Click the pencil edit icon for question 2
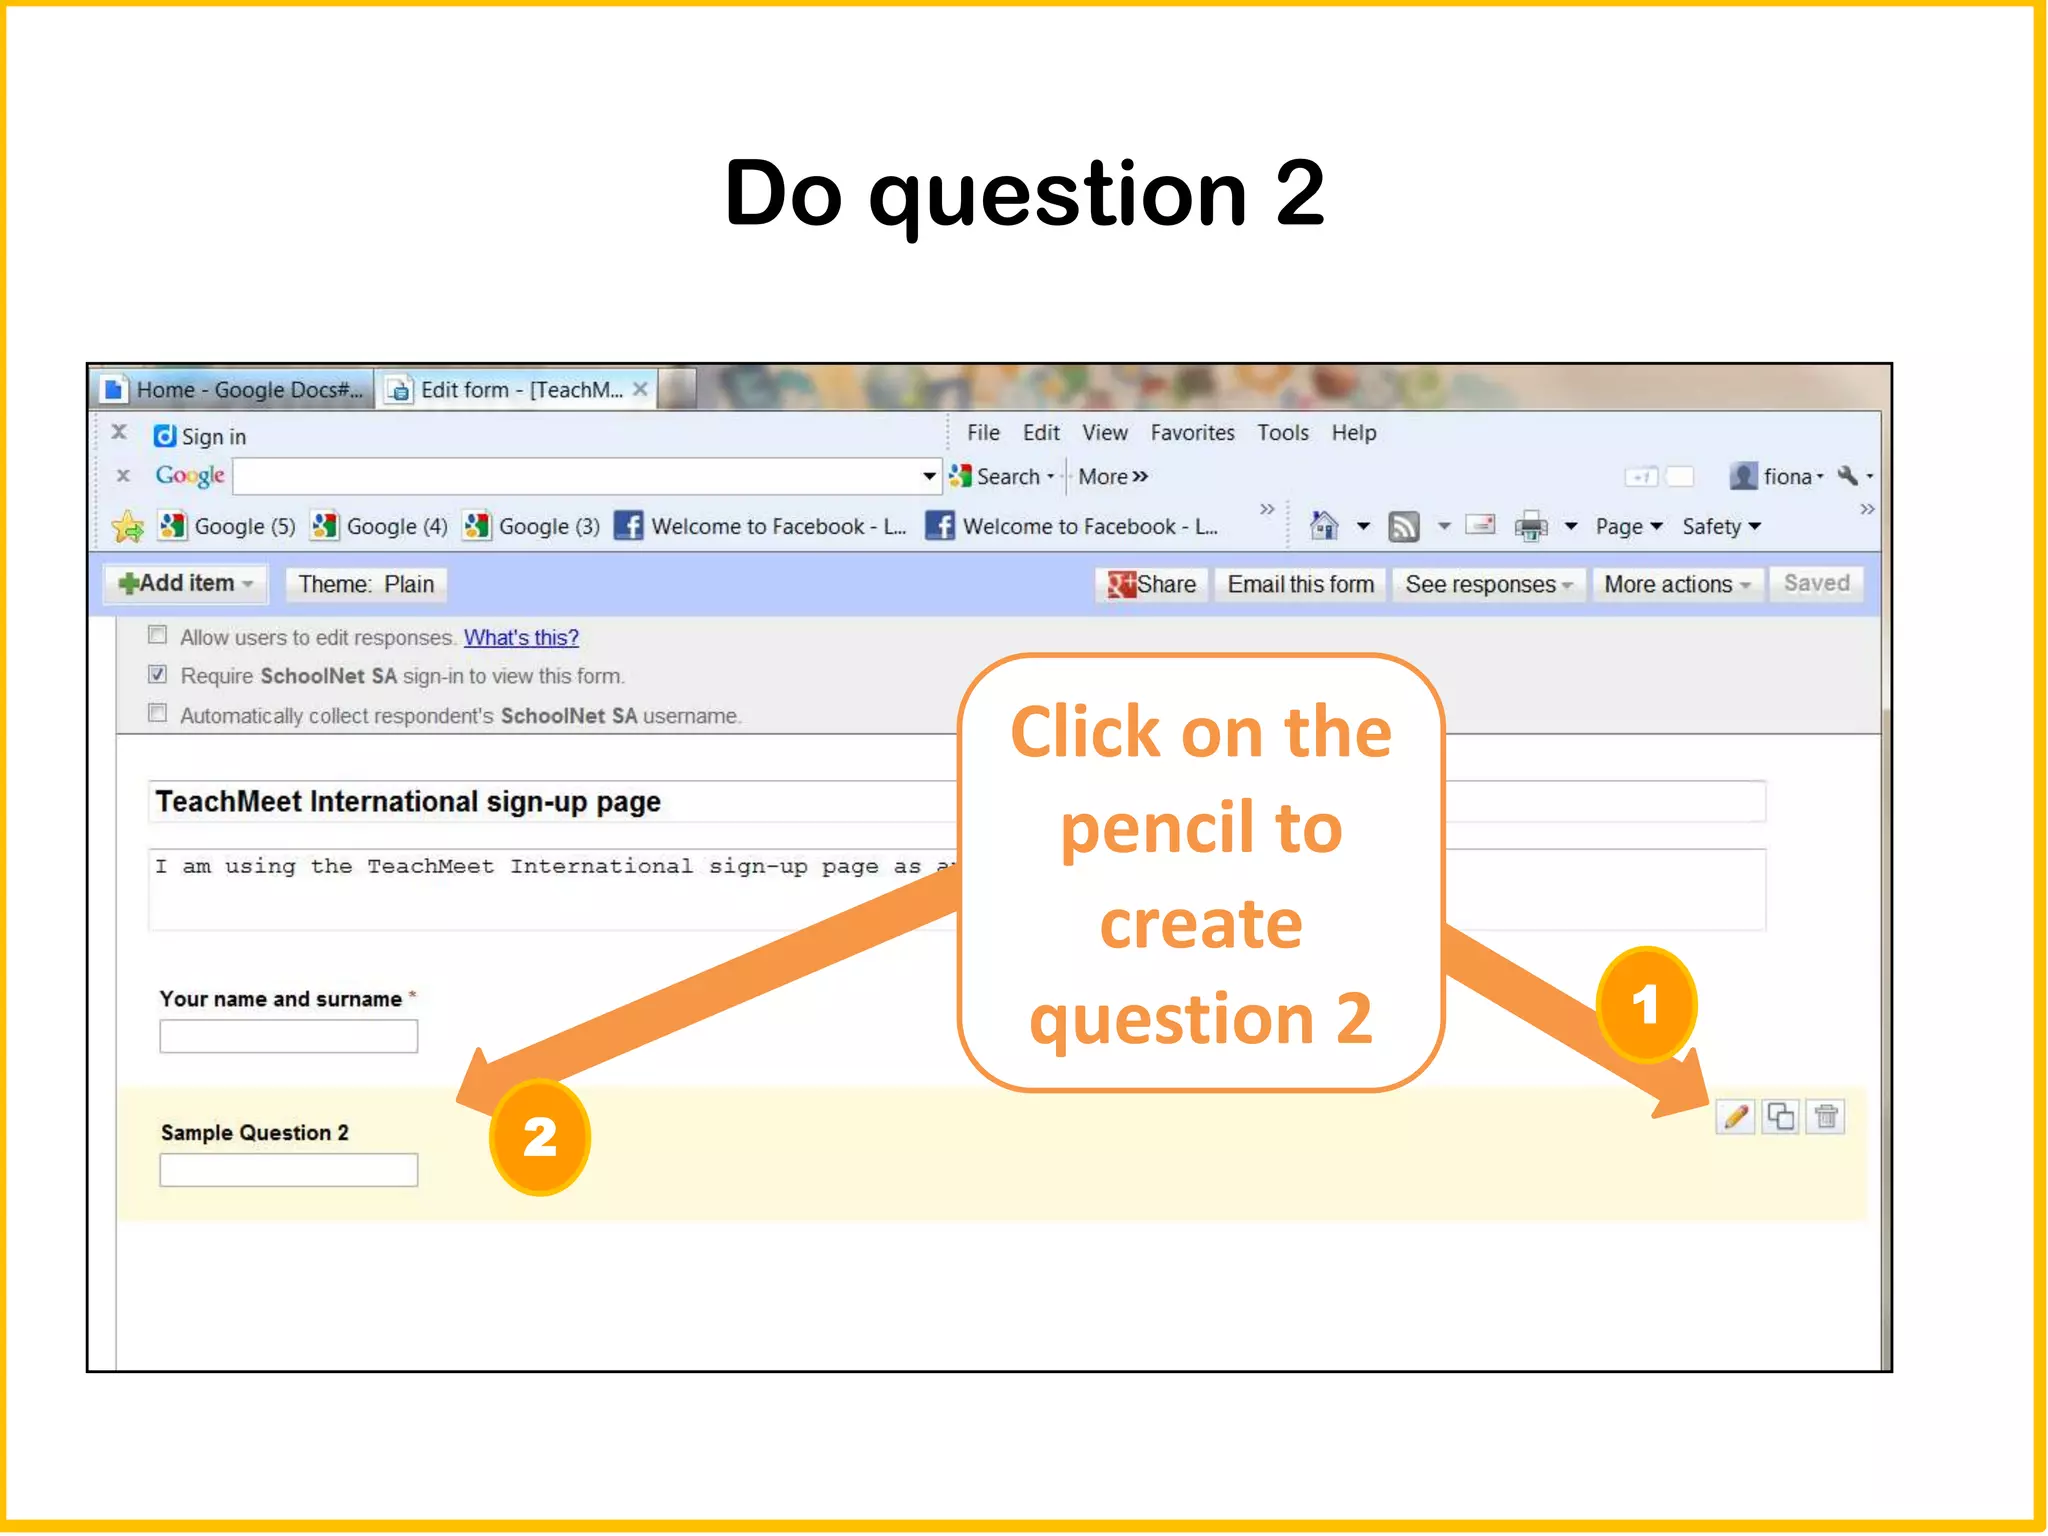The height and width of the screenshot is (1536, 2048). tap(1735, 1116)
